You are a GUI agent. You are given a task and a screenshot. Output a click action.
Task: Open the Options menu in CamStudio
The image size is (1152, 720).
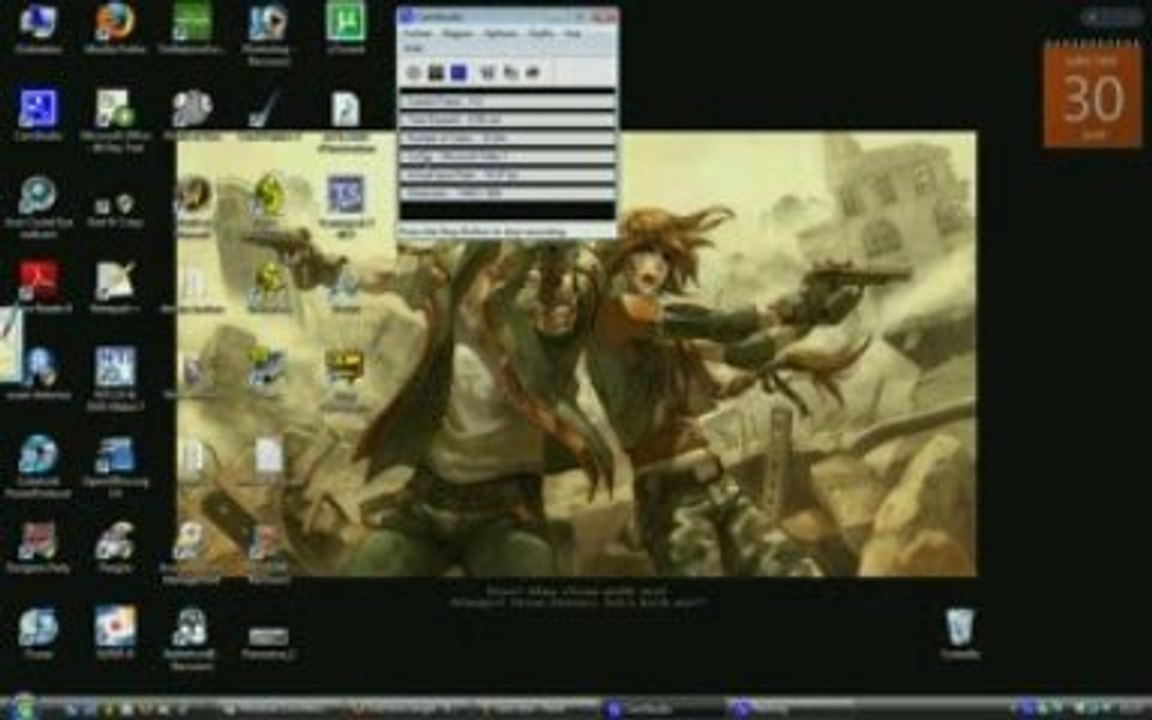[x=501, y=34]
